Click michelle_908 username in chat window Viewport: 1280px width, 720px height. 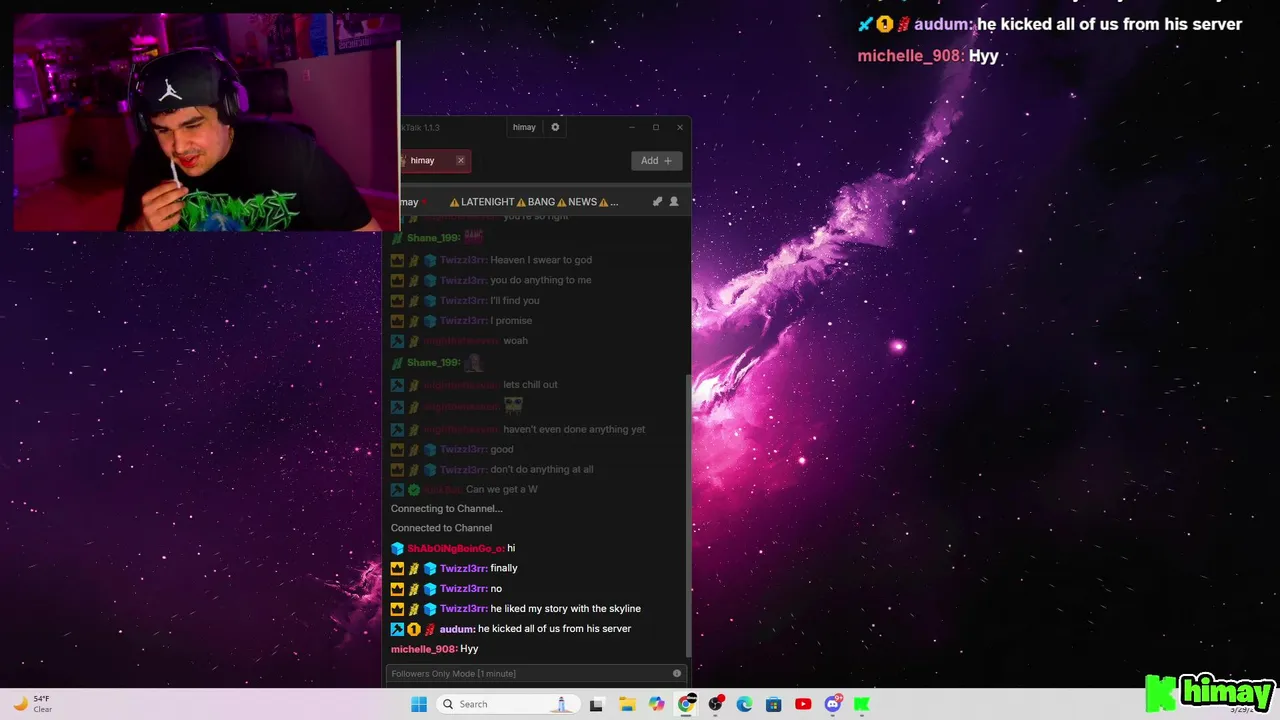(x=424, y=649)
